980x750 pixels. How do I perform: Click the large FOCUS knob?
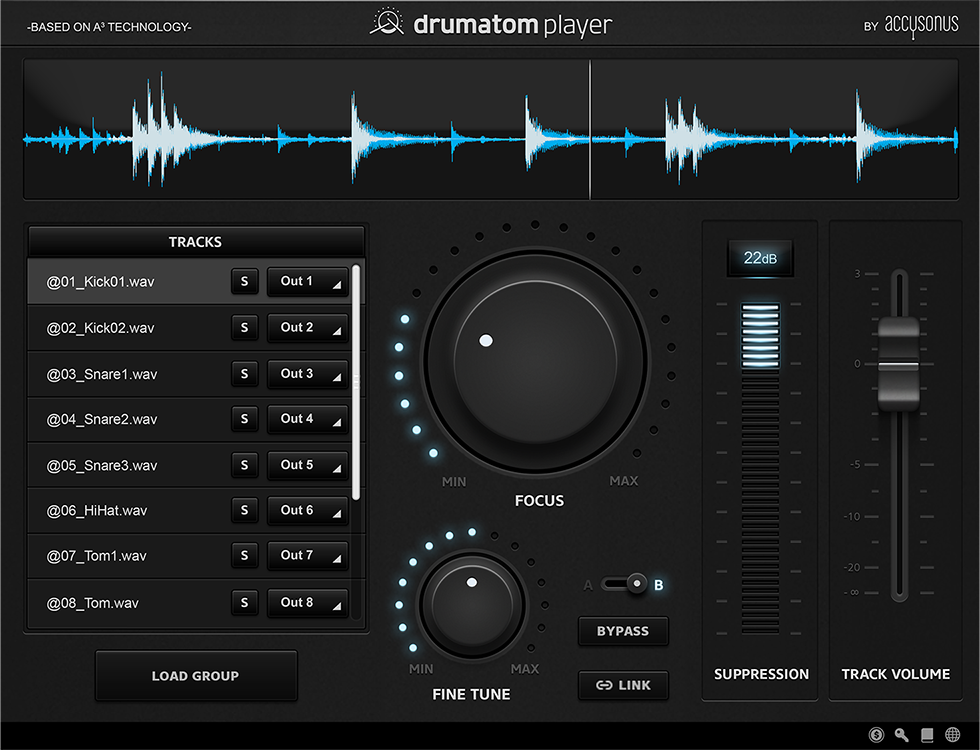pos(536,361)
